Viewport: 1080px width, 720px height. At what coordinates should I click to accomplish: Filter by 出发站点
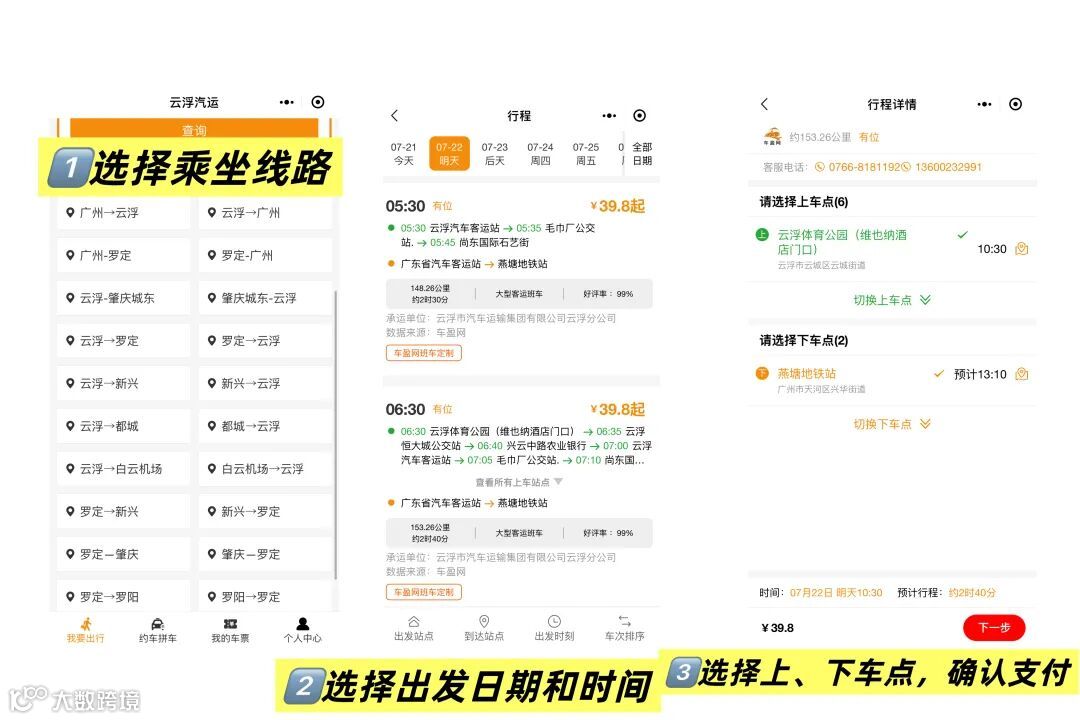413,628
